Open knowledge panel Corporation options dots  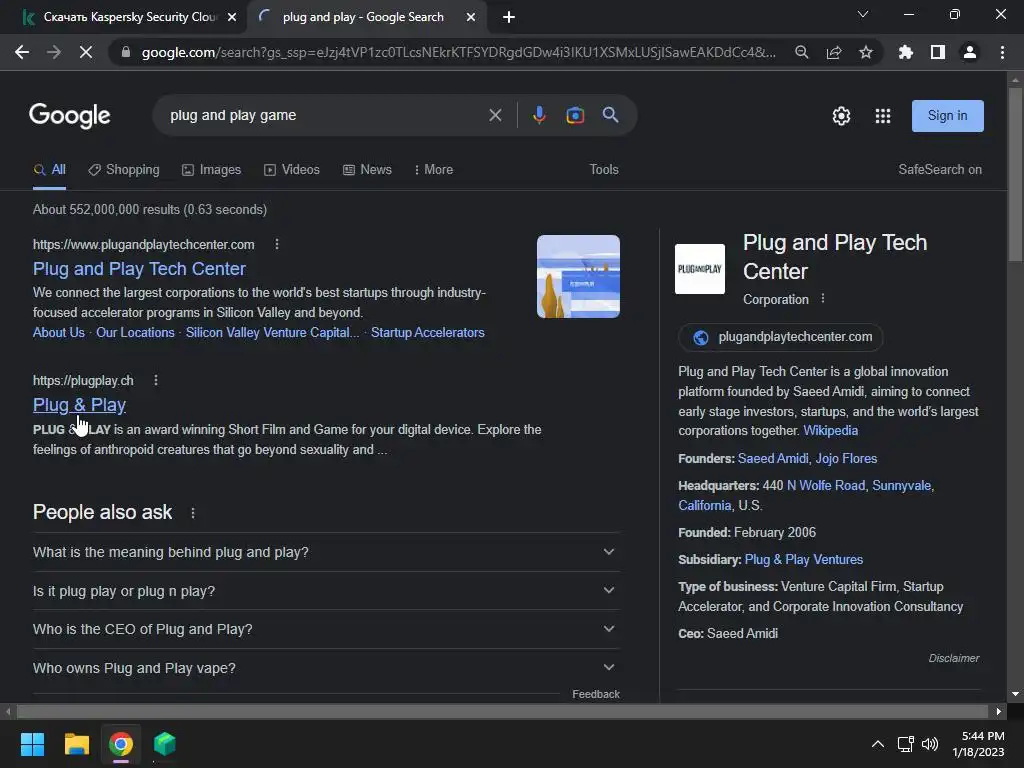(x=823, y=298)
